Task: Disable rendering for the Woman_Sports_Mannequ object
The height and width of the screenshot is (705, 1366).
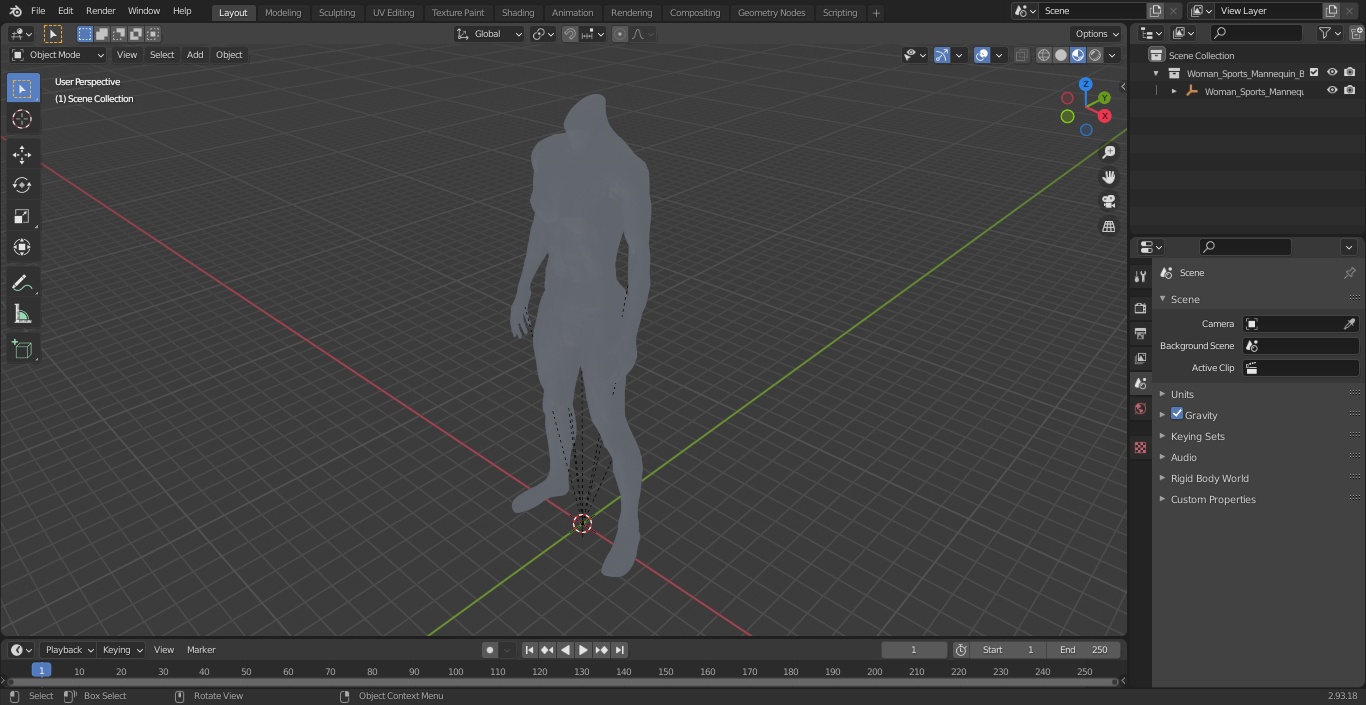Action: 1350,90
